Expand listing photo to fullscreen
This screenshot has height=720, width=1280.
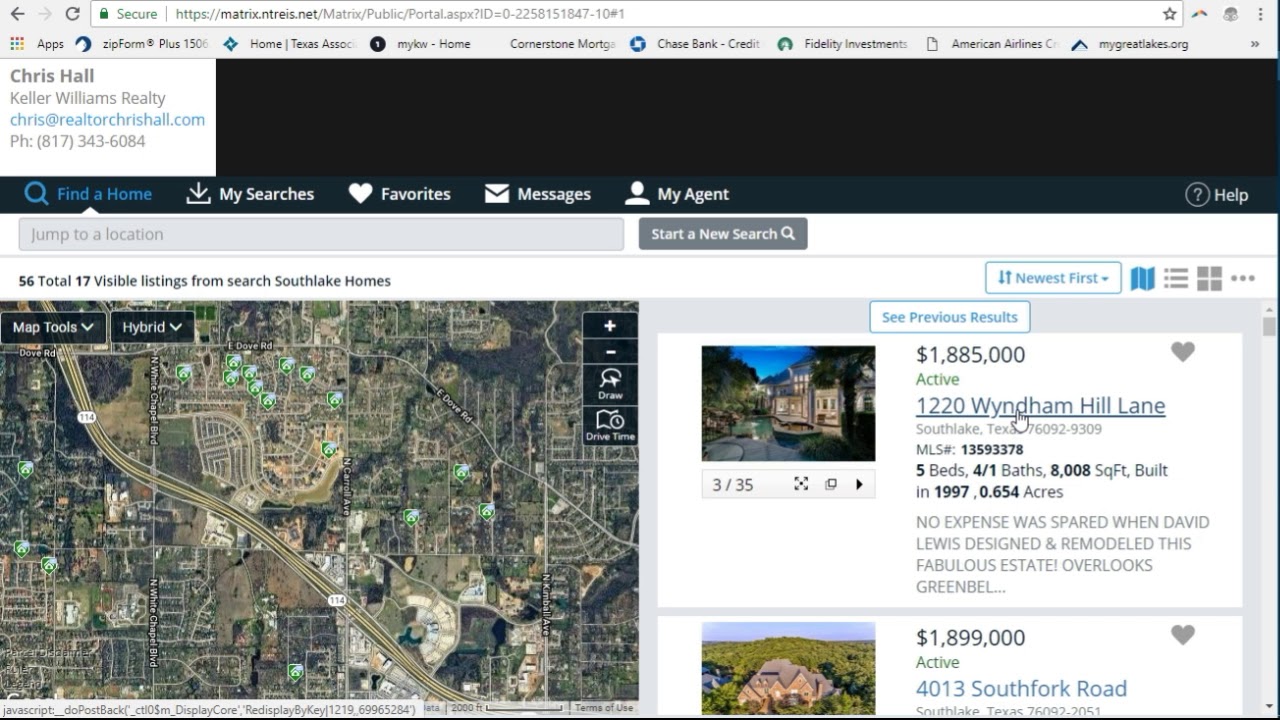tap(801, 484)
